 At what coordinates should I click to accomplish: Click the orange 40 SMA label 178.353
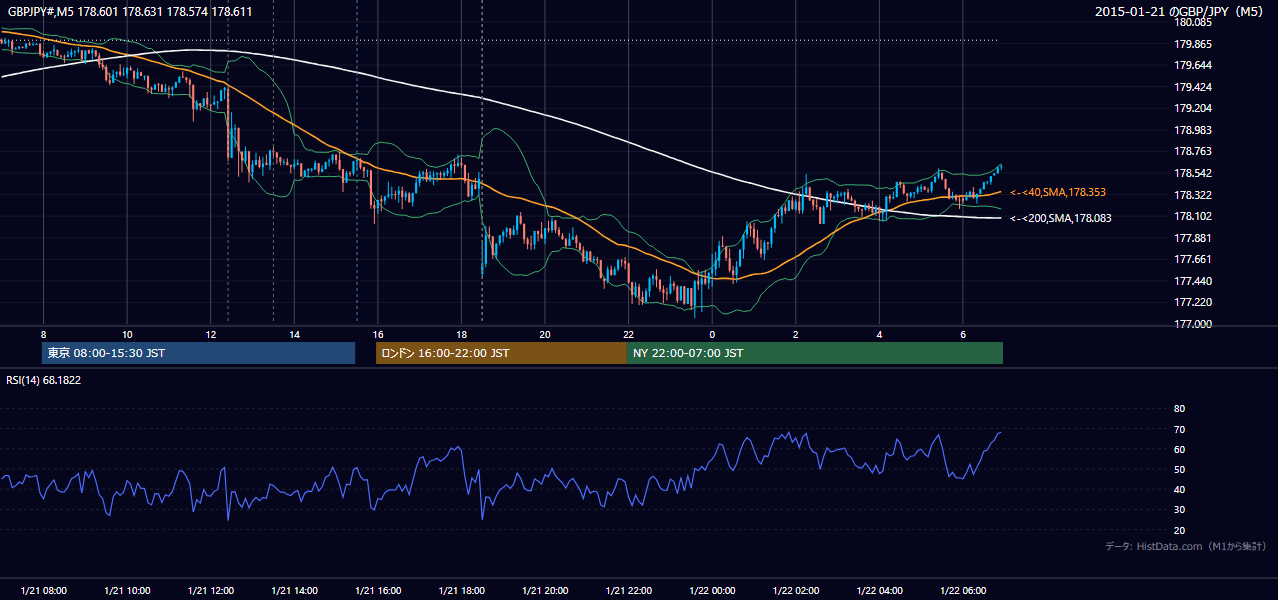tap(1057, 192)
